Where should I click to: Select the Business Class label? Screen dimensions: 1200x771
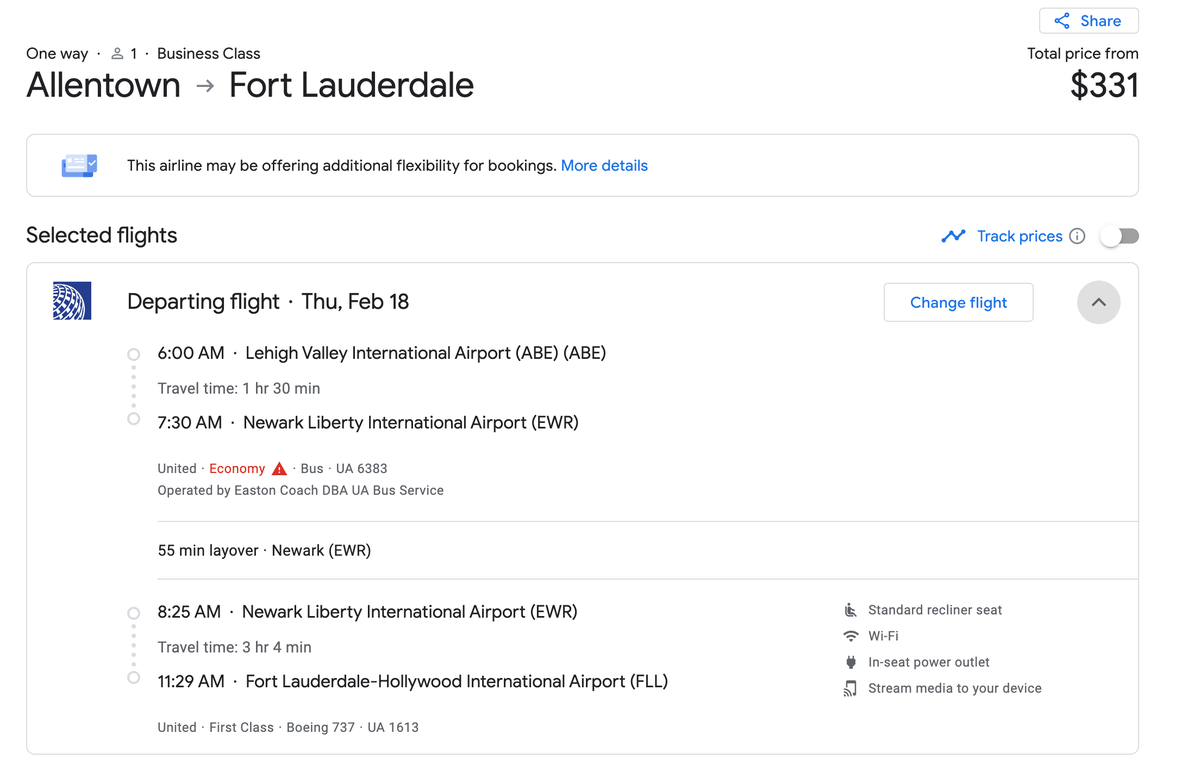[x=208, y=53]
